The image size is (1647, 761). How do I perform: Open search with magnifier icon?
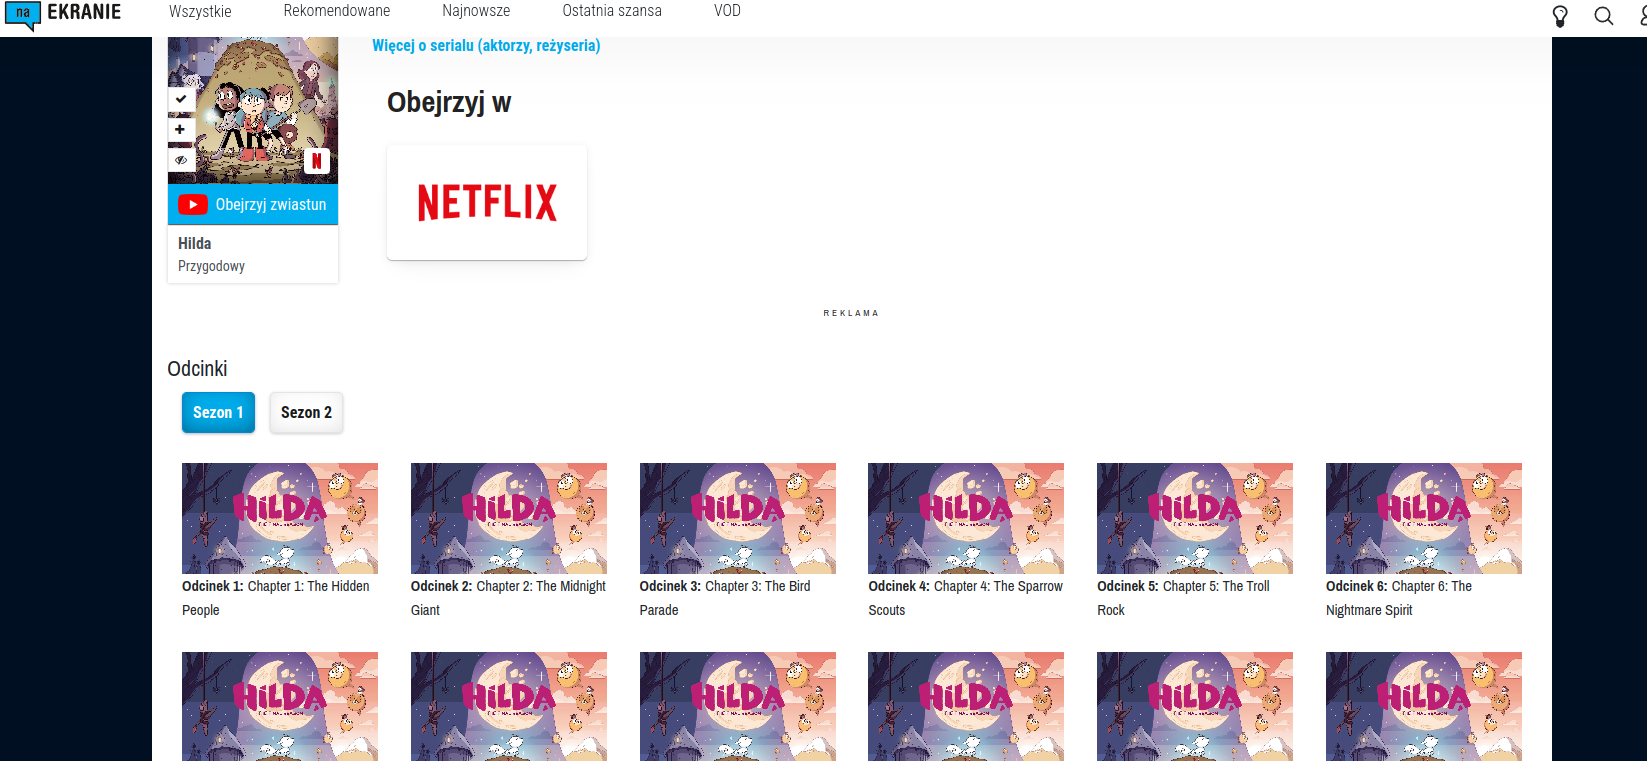click(1603, 16)
